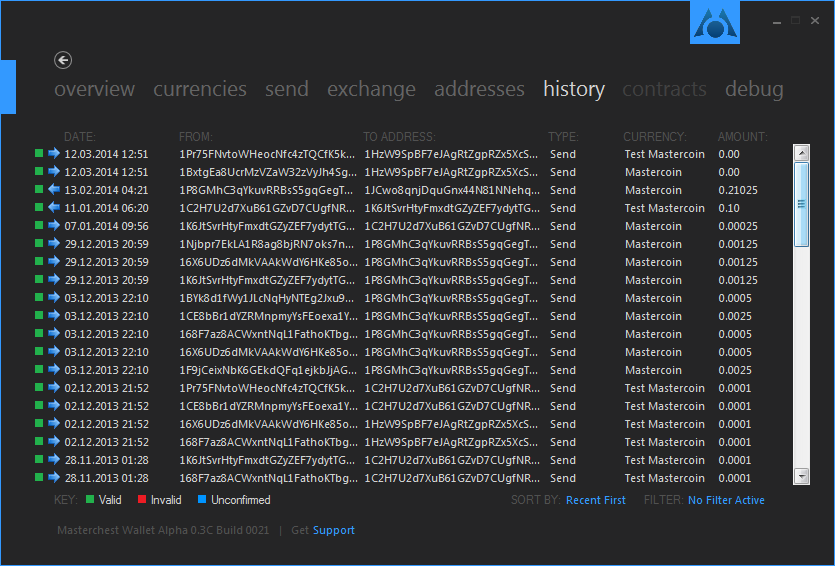Screen dimensions: 835x566
Task: Click from address 1P8GMhC3qYkuvRRBsS5gqGegT in the 13.02.2014 row
Action: pos(266,190)
